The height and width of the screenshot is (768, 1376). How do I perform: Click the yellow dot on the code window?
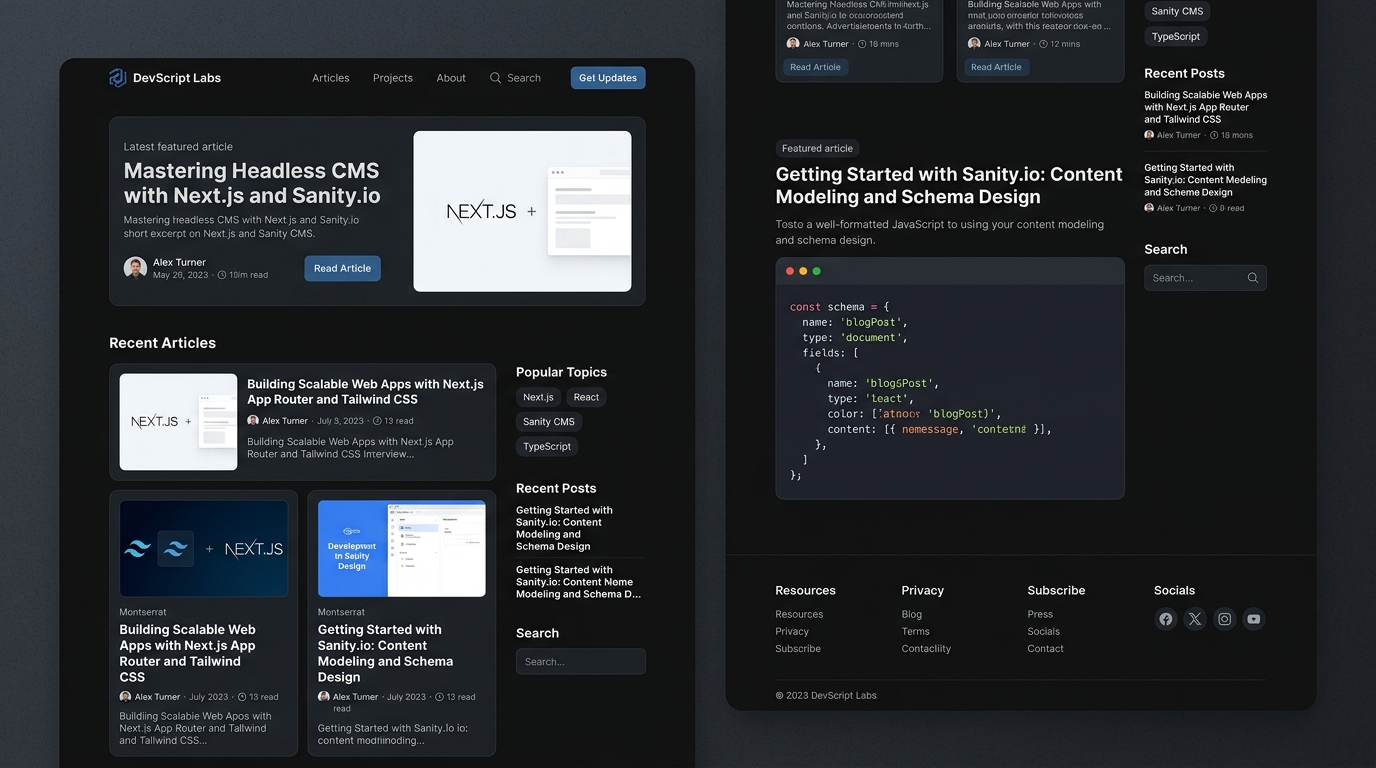click(803, 271)
